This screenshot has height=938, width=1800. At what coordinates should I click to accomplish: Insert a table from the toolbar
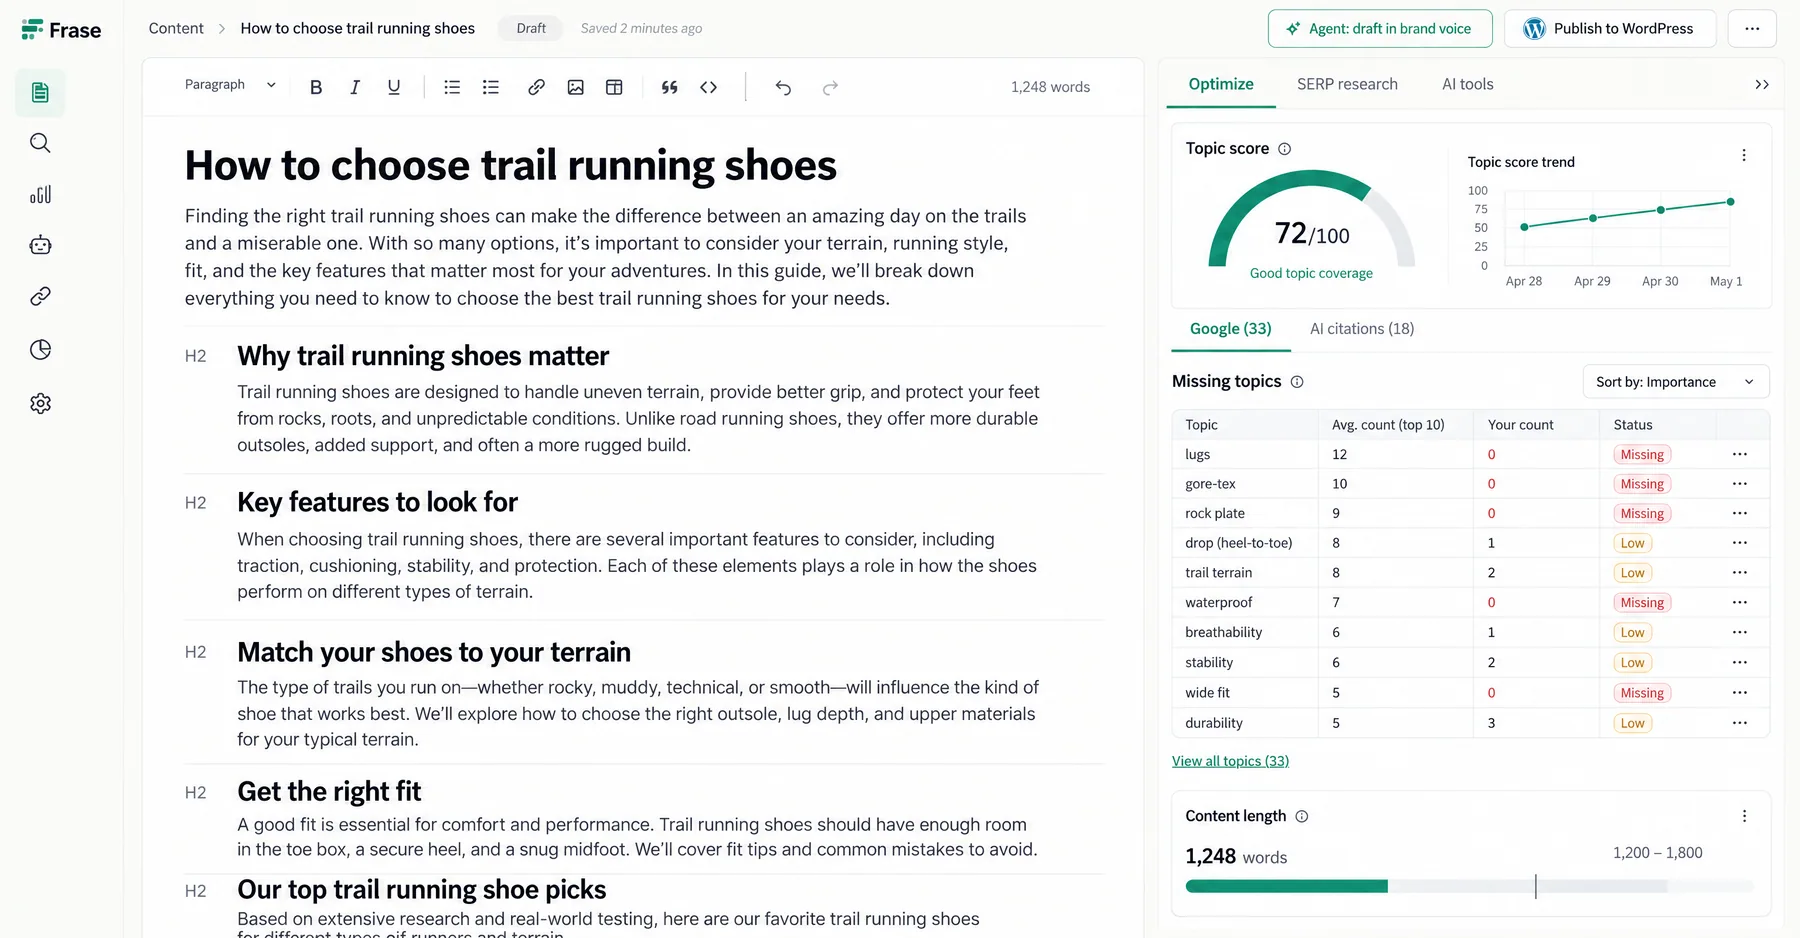point(614,87)
